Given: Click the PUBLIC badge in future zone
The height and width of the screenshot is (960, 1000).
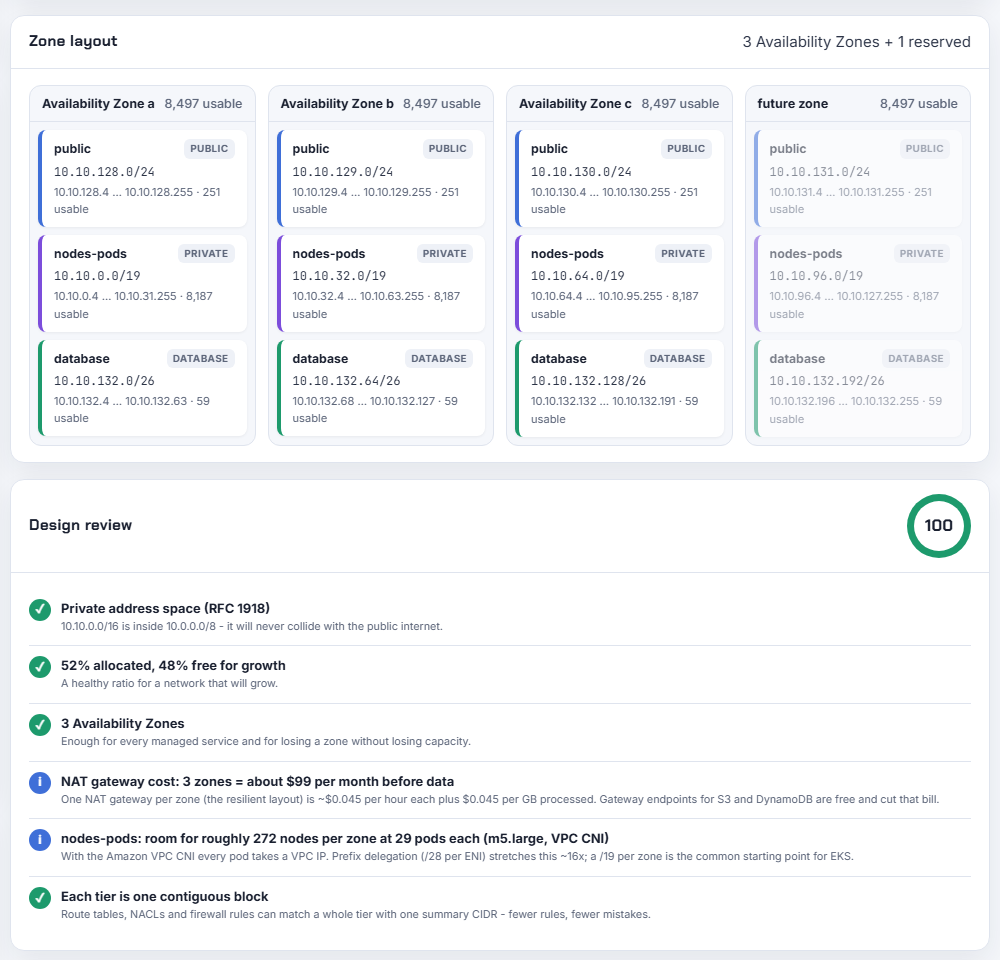Looking at the screenshot, I should pyautogui.click(x=924, y=149).
